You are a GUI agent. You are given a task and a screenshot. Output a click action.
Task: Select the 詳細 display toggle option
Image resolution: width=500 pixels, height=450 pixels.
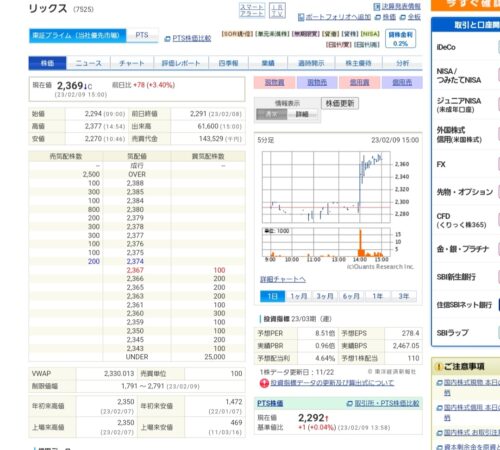point(302,114)
